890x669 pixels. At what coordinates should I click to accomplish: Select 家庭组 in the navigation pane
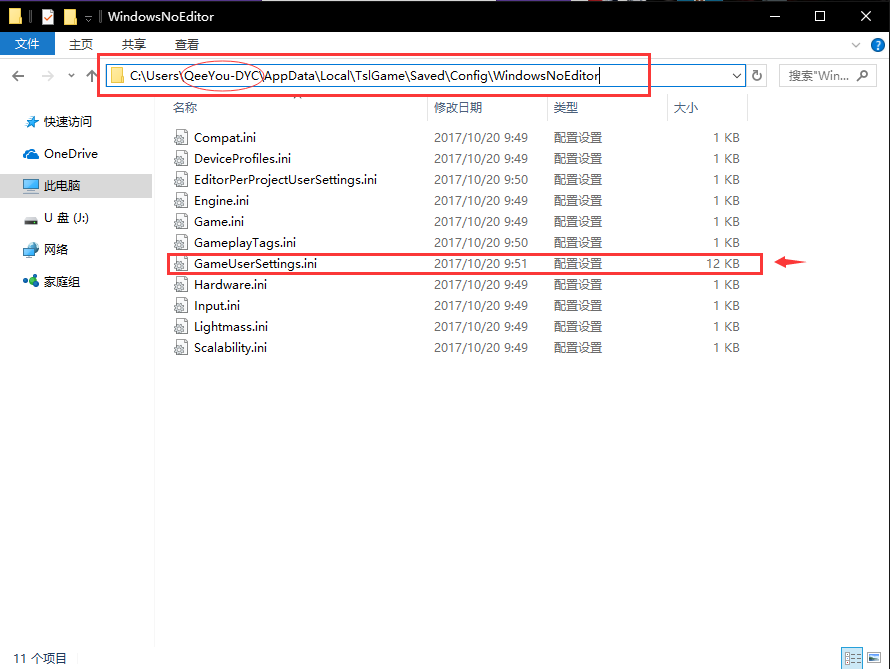pos(52,281)
